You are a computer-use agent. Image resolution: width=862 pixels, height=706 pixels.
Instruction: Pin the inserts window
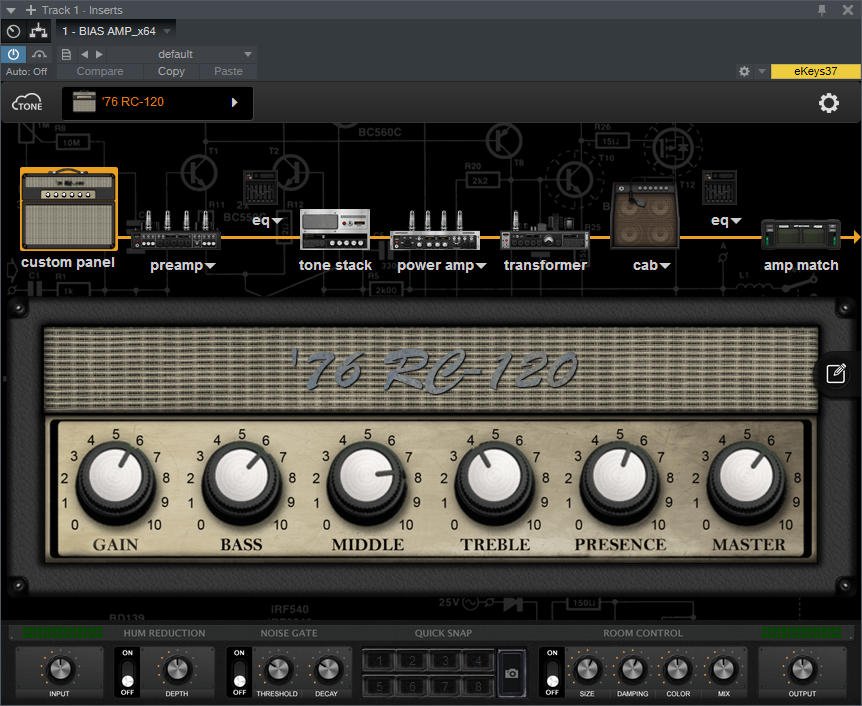coord(822,9)
